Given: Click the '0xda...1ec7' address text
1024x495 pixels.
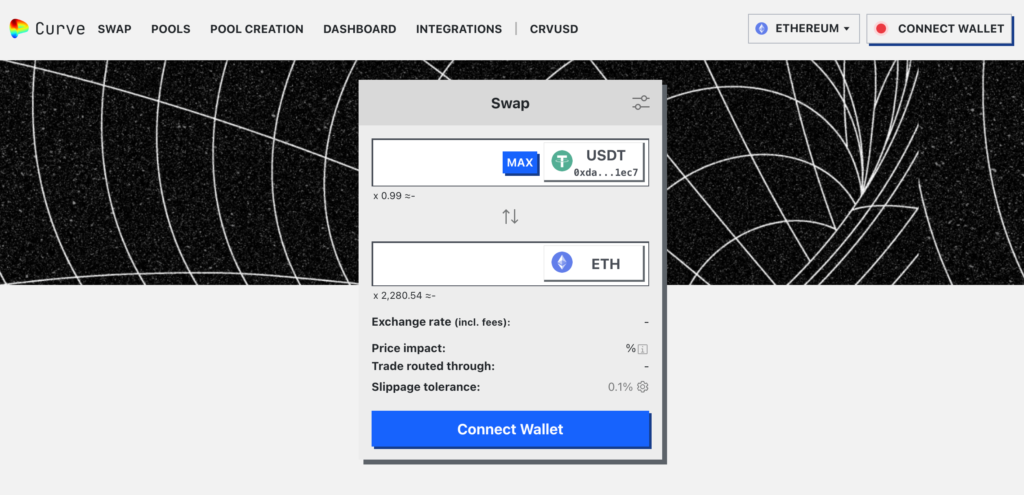Looking at the screenshot, I should [605, 174].
